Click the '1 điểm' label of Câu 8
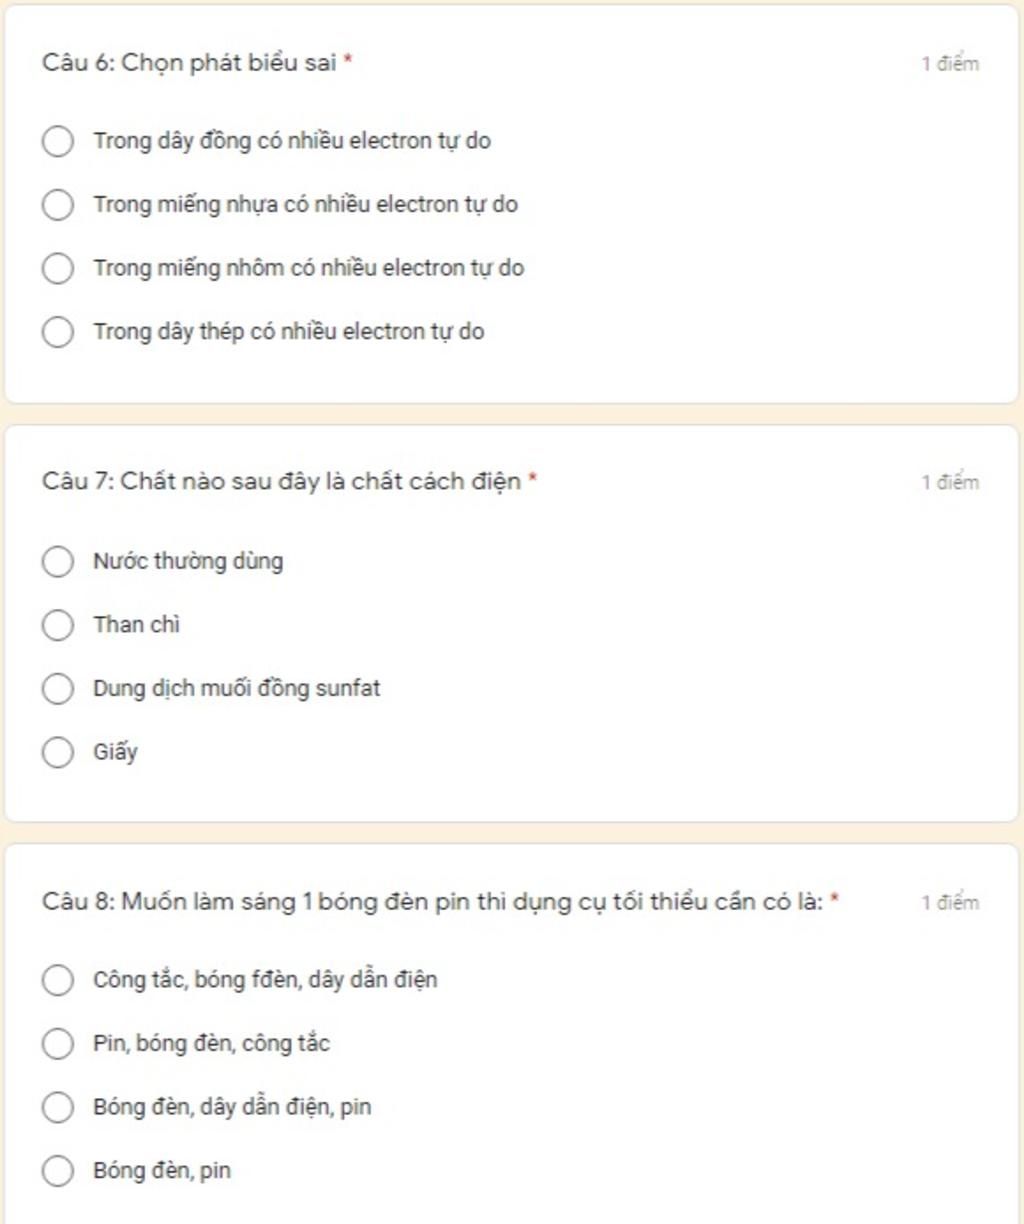The width and height of the screenshot is (1024, 1224). (x=950, y=902)
